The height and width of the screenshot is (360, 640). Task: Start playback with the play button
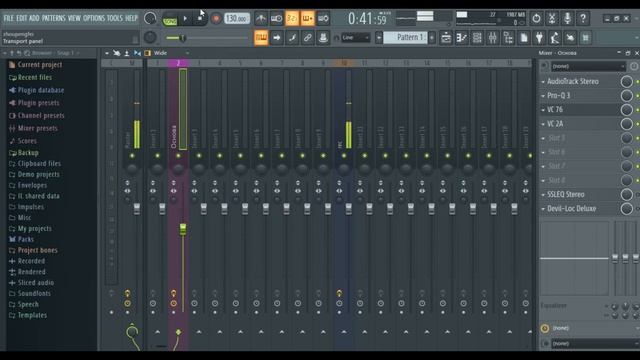click(185, 18)
